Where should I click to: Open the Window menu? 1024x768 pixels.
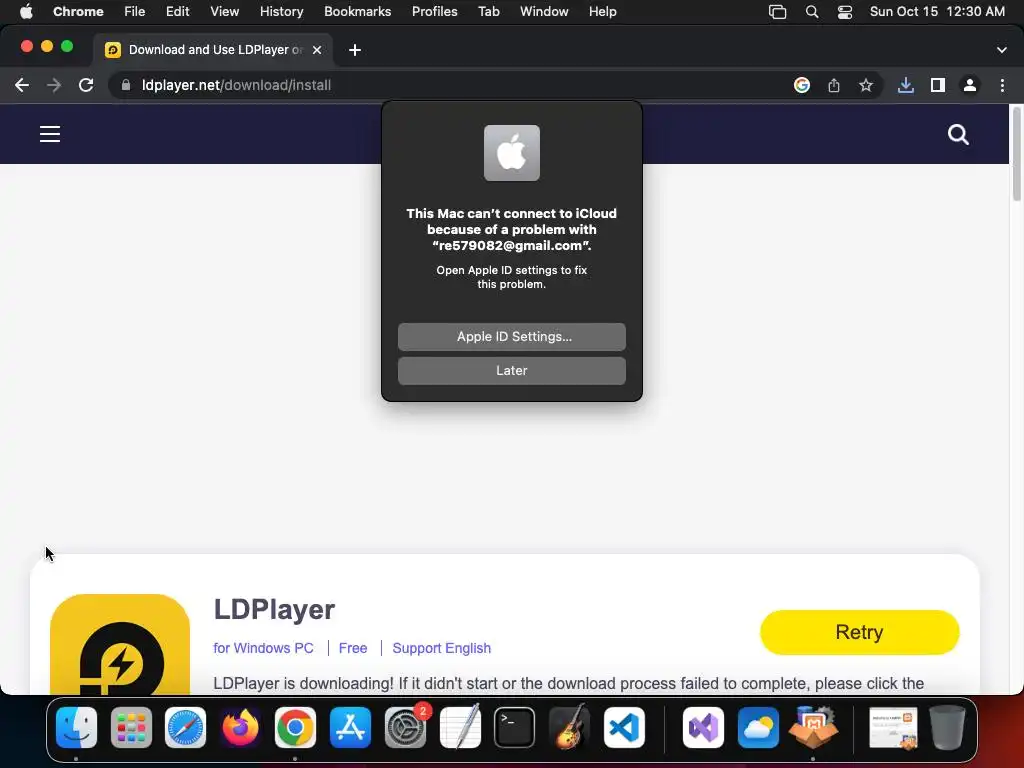pyautogui.click(x=544, y=12)
